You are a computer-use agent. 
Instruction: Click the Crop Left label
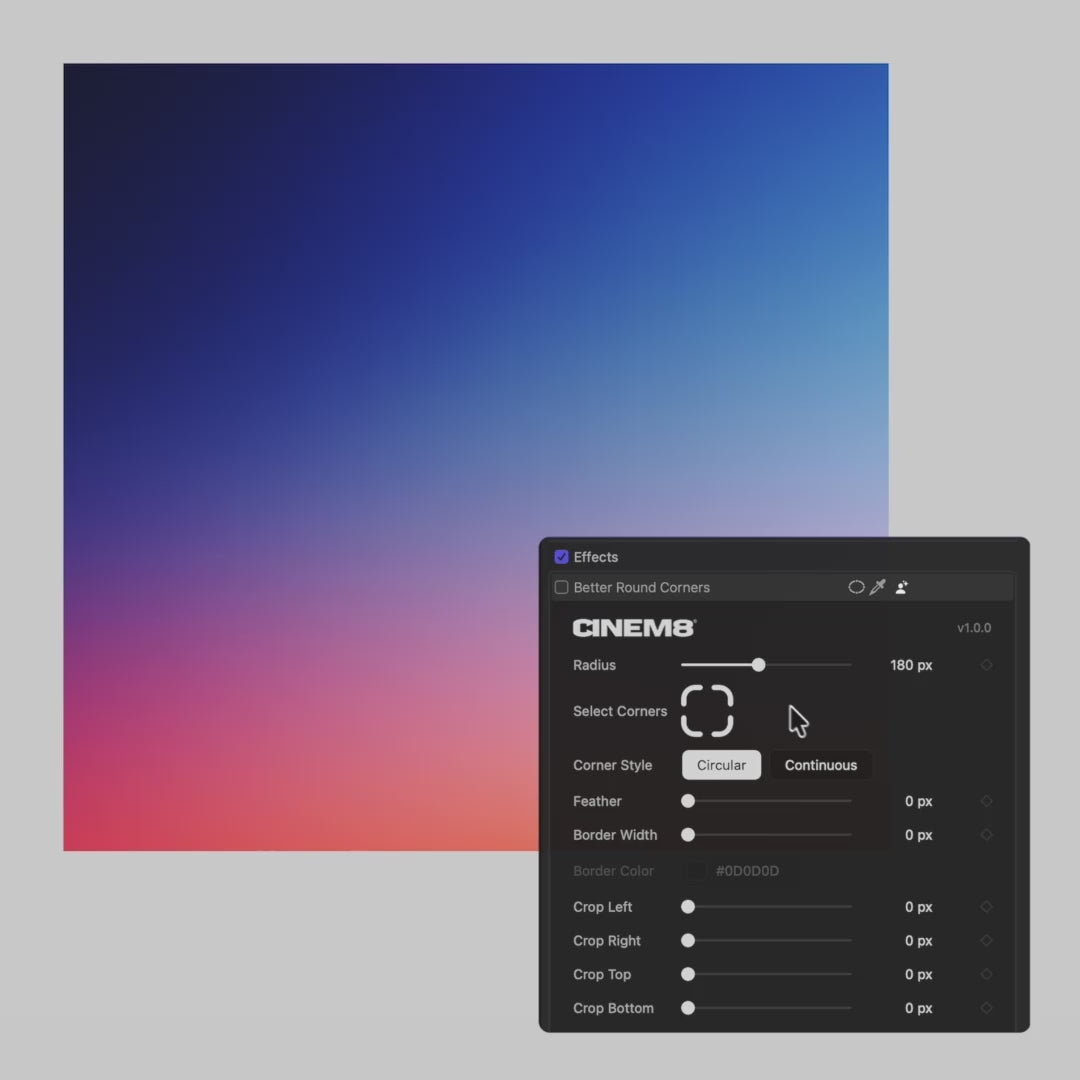(x=603, y=906)
